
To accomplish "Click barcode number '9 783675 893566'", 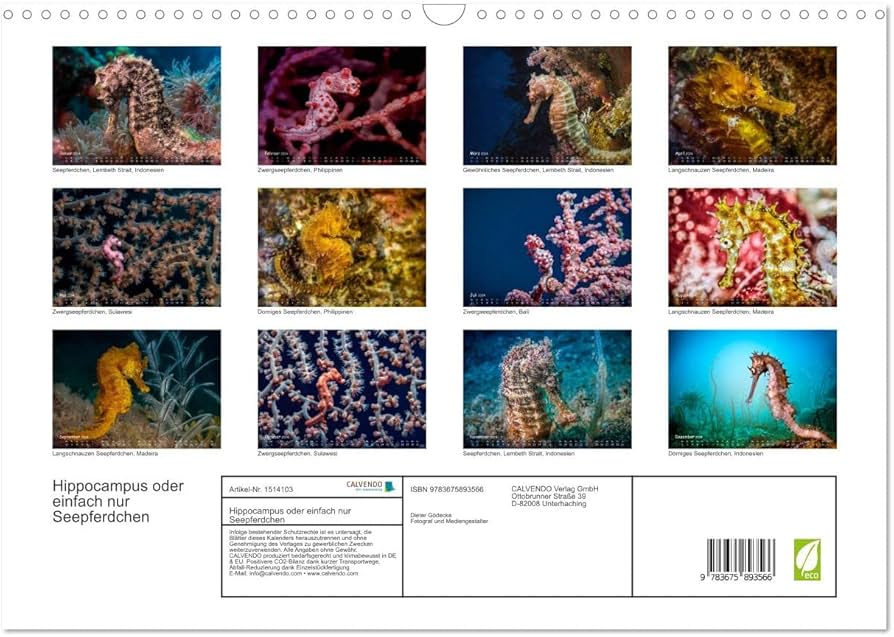I will 736,577.
